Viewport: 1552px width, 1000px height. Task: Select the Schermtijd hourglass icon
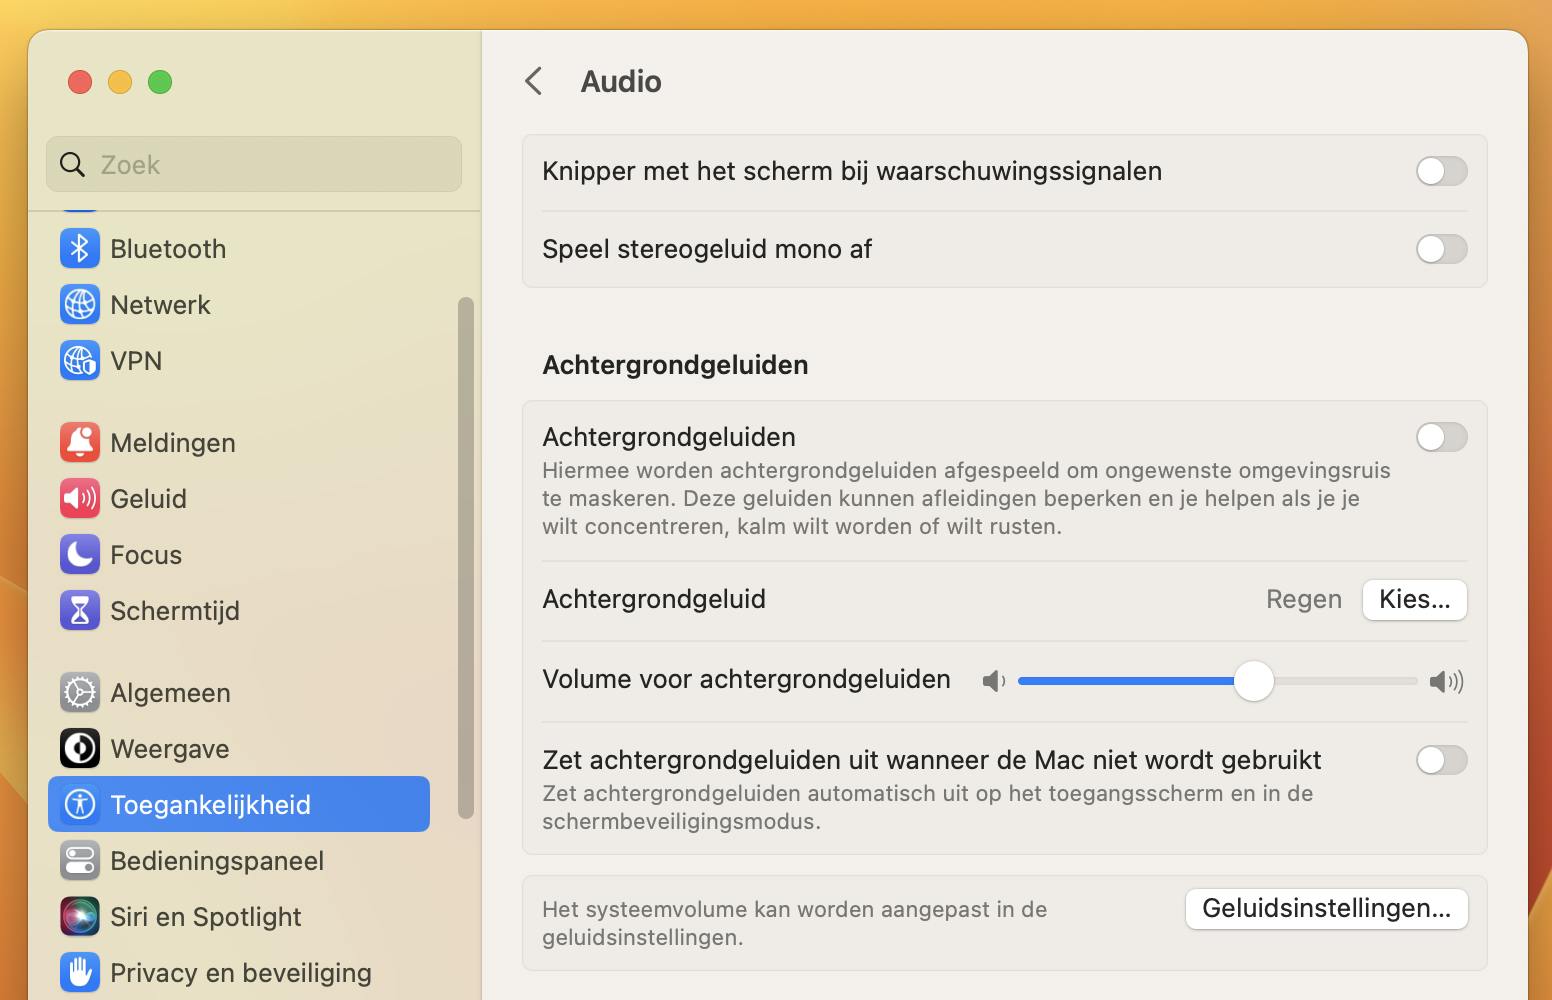coord(80,611)
